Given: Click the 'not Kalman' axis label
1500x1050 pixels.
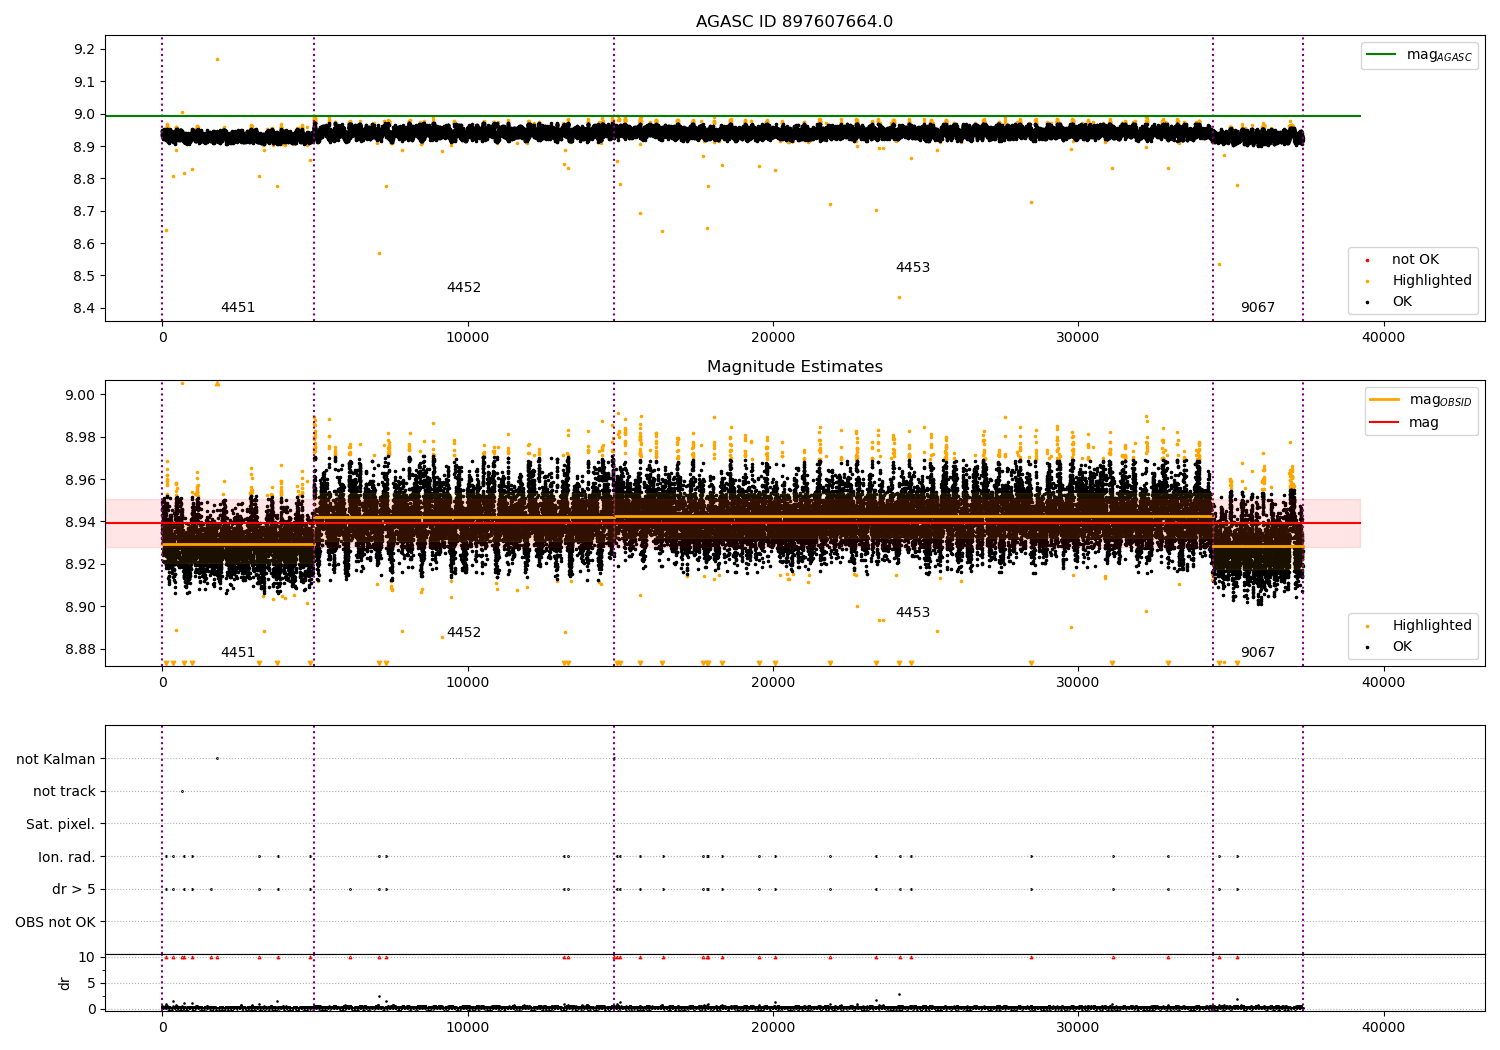Looking at the screenshot, I should (x=56, y=760).
